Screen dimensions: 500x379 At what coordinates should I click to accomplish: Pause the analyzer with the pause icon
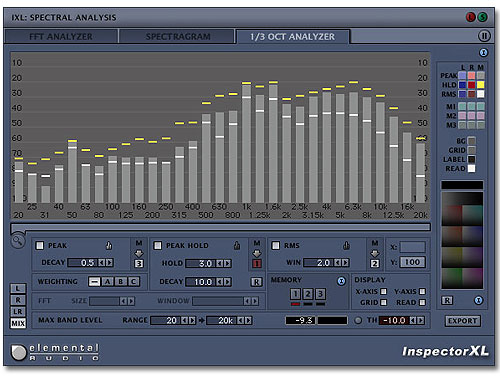[x=484, y=36]
